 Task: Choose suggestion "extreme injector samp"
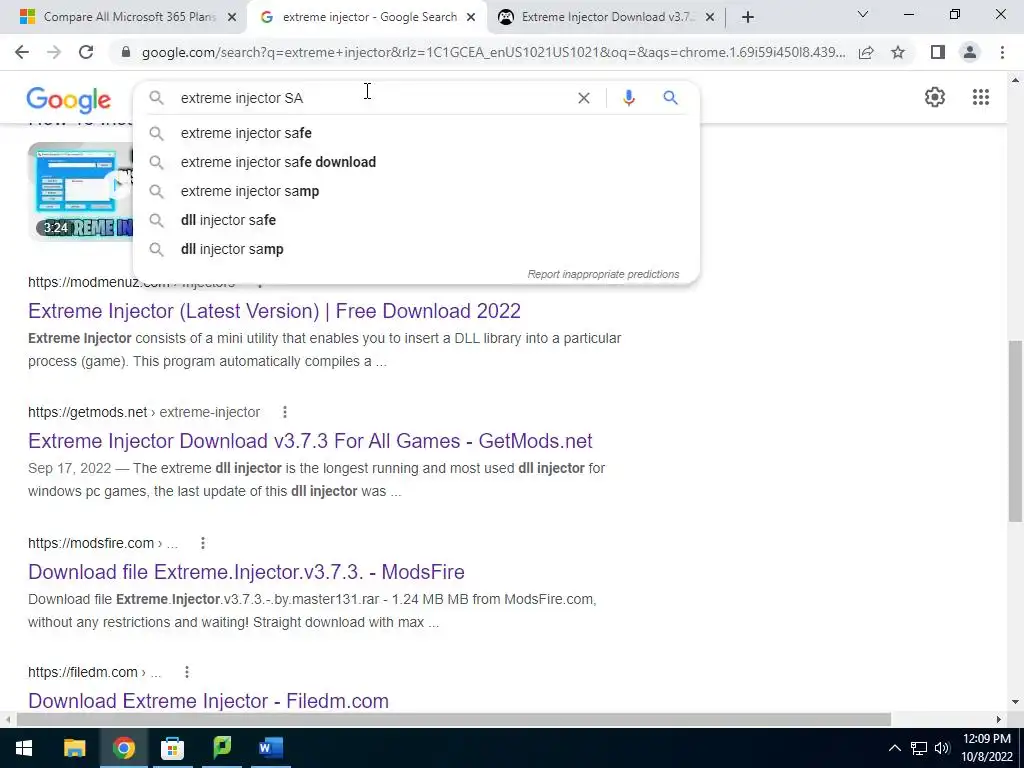[x=416, y=191]
